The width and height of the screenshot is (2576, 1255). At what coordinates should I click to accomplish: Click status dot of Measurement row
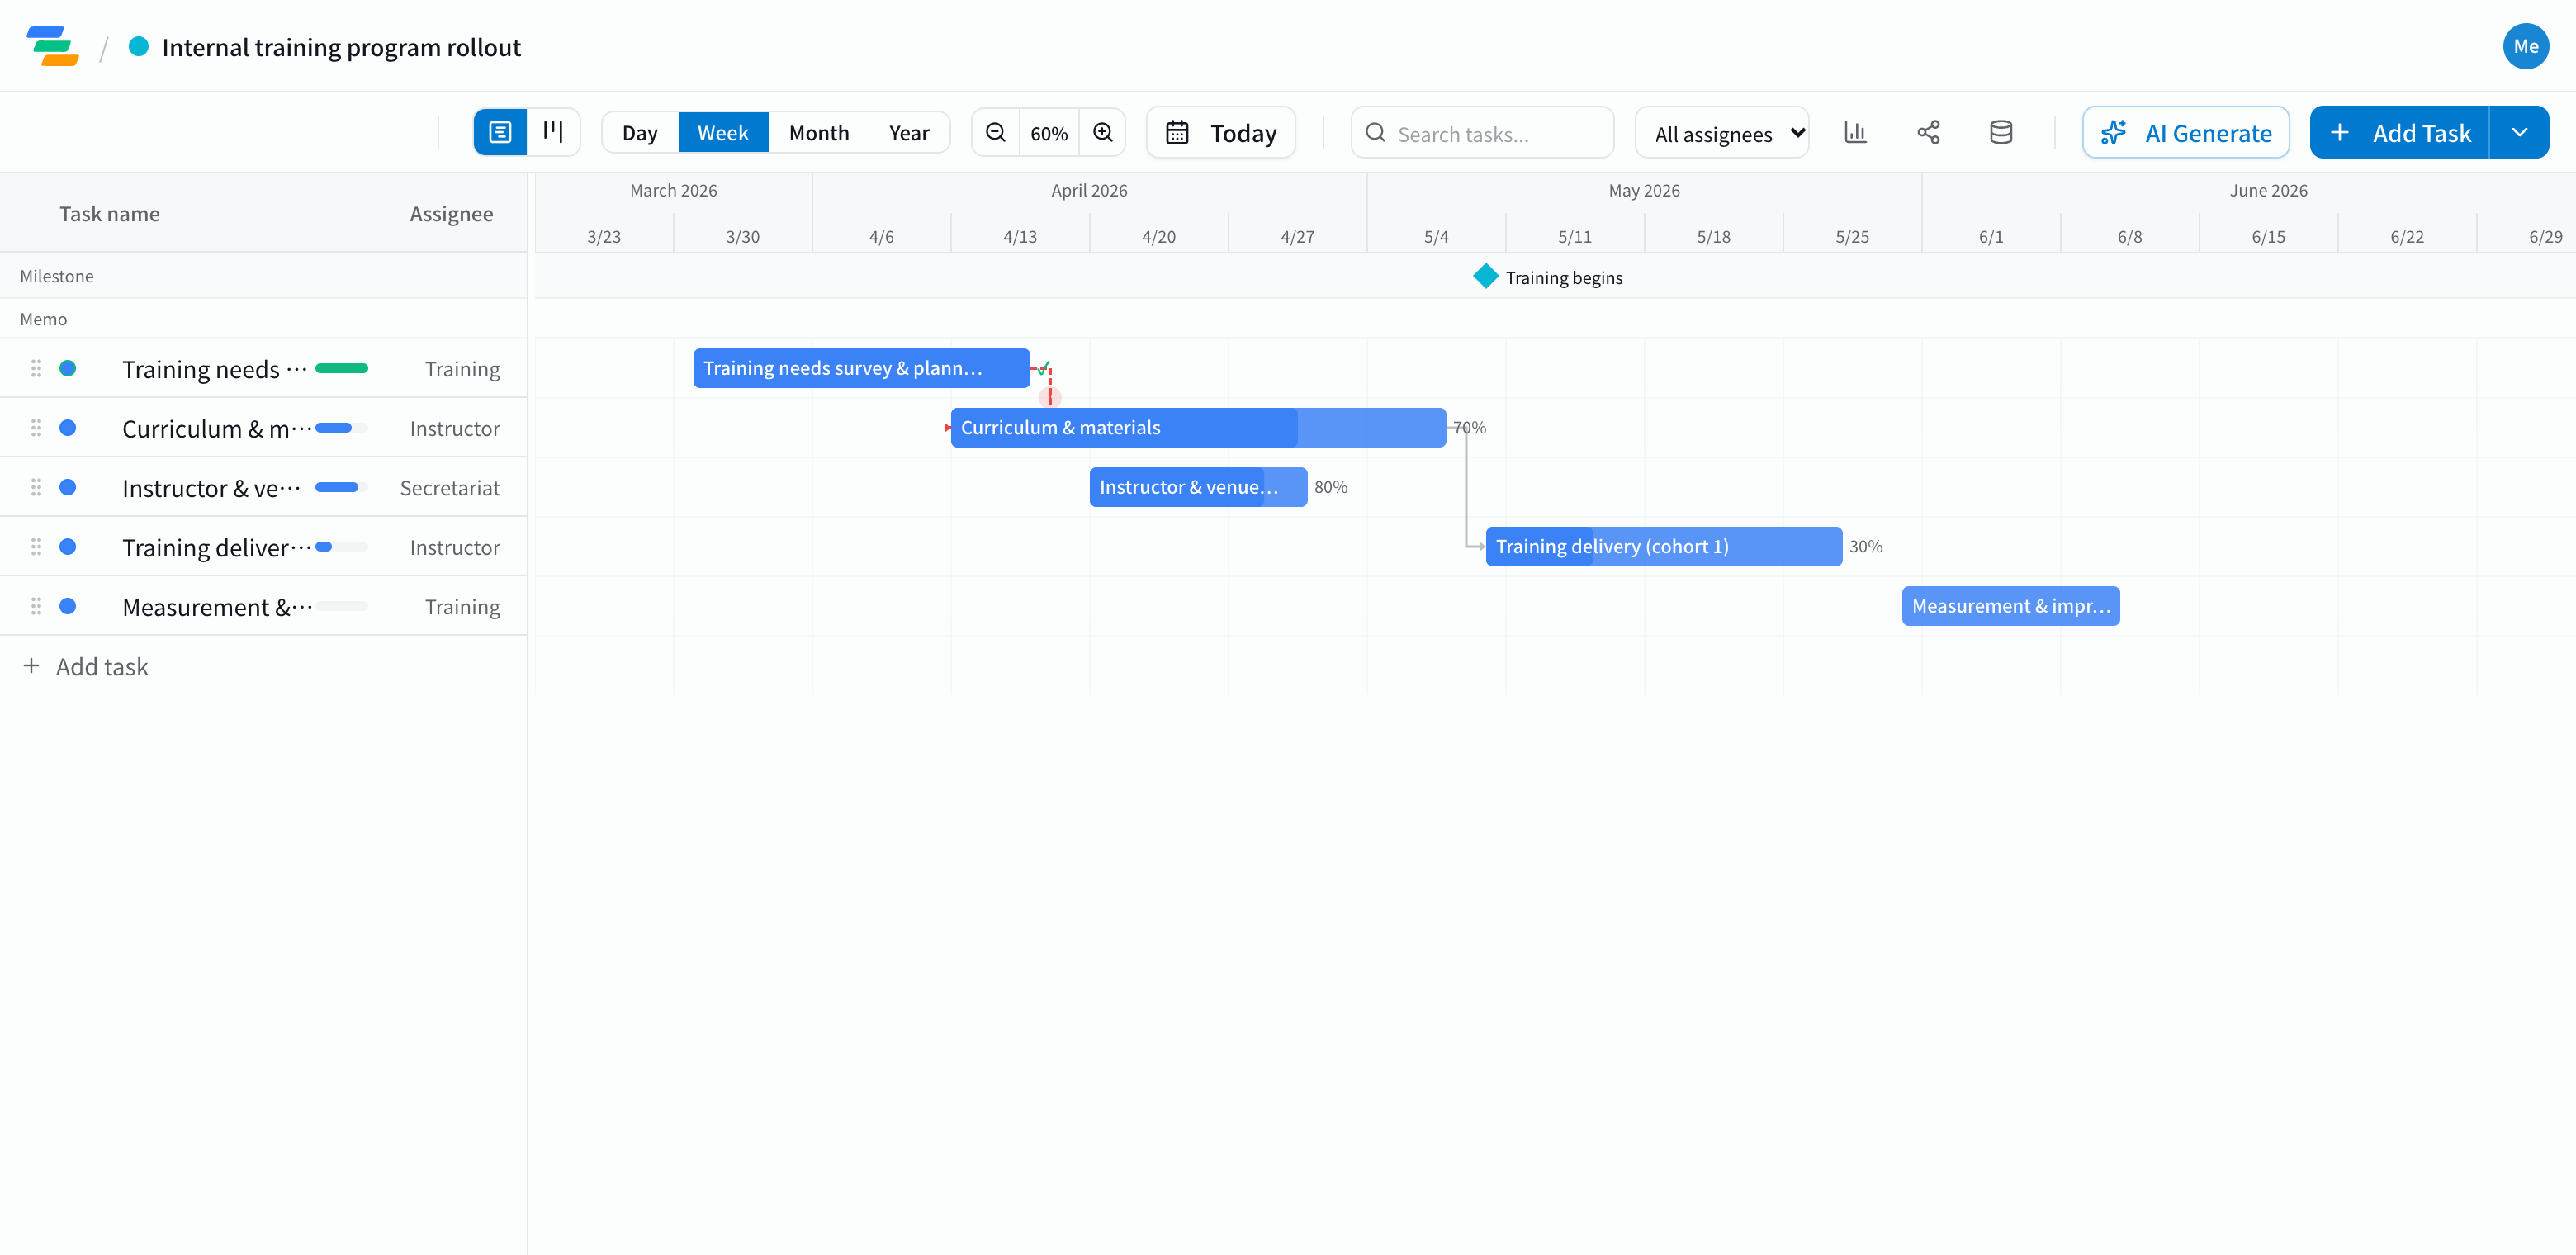coord(68,606)
